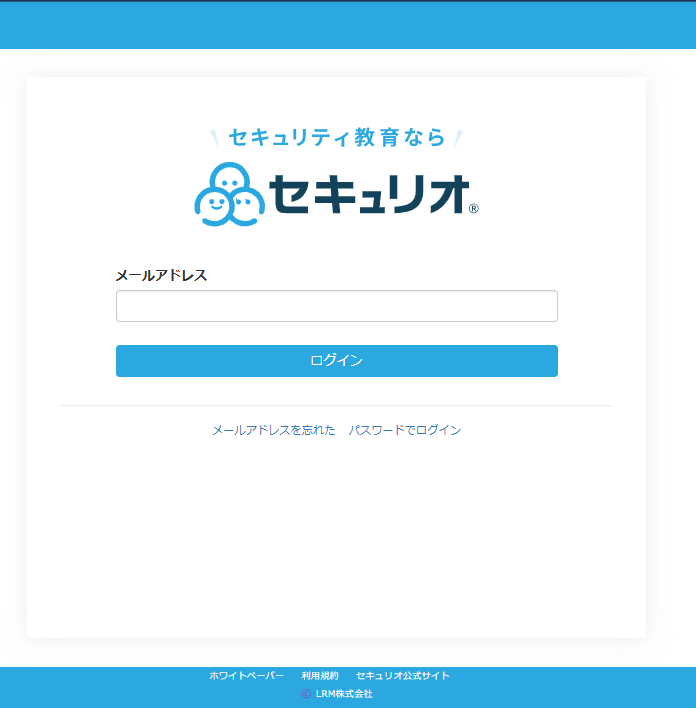Click the メールアドレス input field
This screenshot has width=696, height=708.
coord(336,306)
